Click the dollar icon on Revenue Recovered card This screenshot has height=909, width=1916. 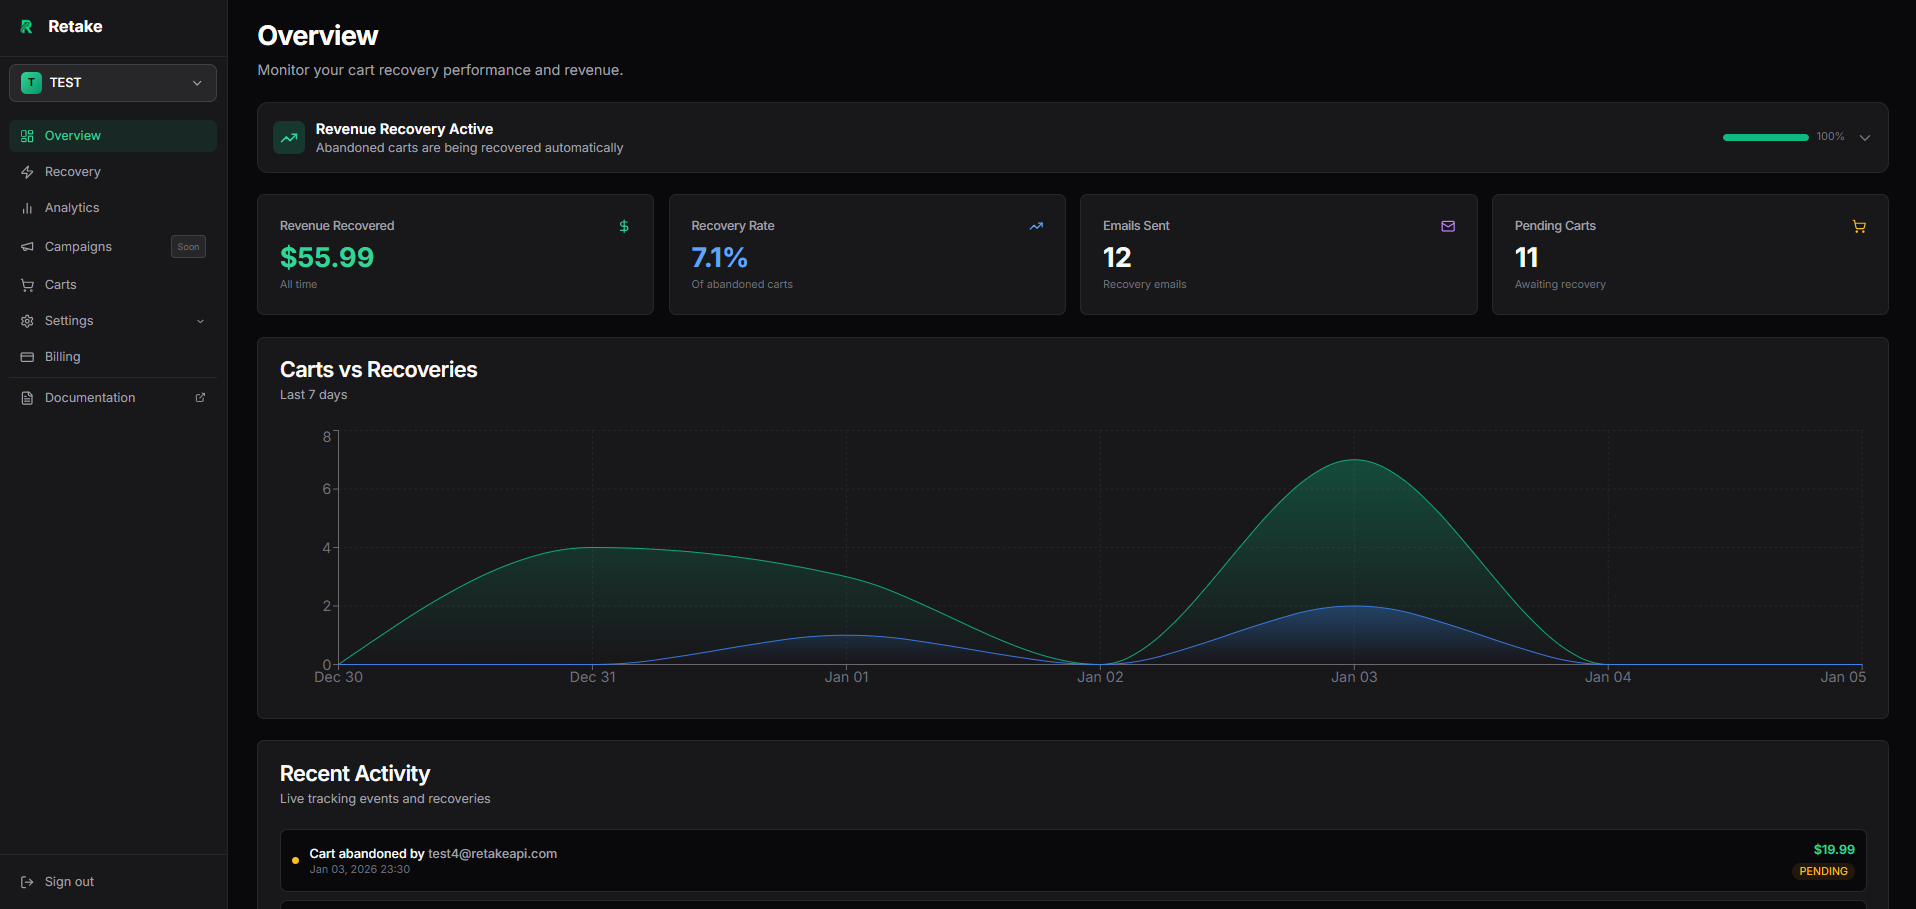[x=623, y=226]
